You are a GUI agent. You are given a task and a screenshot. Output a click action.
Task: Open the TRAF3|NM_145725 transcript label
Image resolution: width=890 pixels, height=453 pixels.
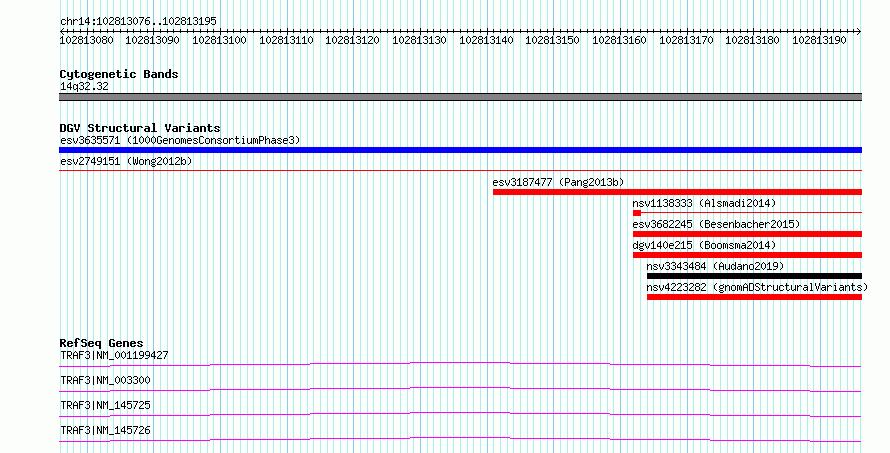click(105, 405)
